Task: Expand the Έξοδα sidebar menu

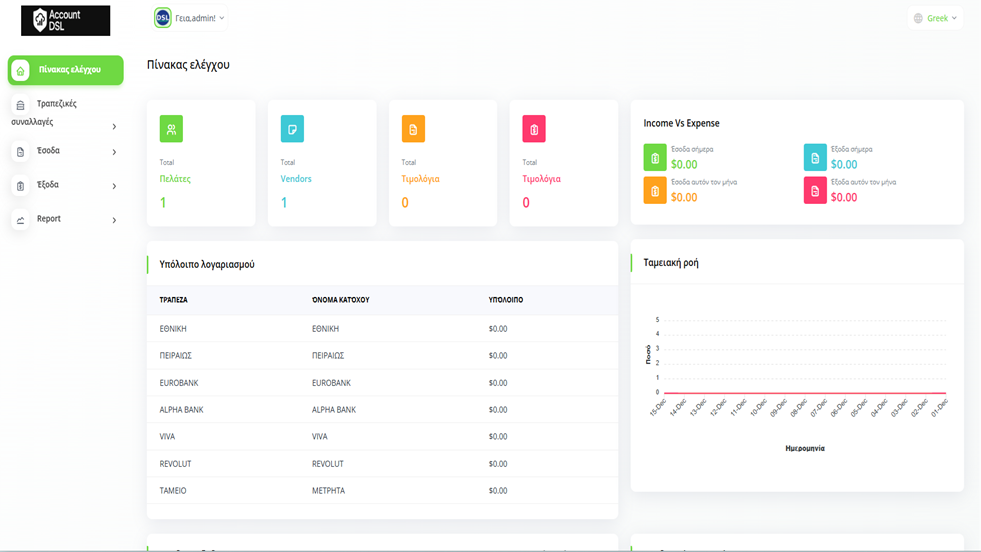Action: (65, 185)
